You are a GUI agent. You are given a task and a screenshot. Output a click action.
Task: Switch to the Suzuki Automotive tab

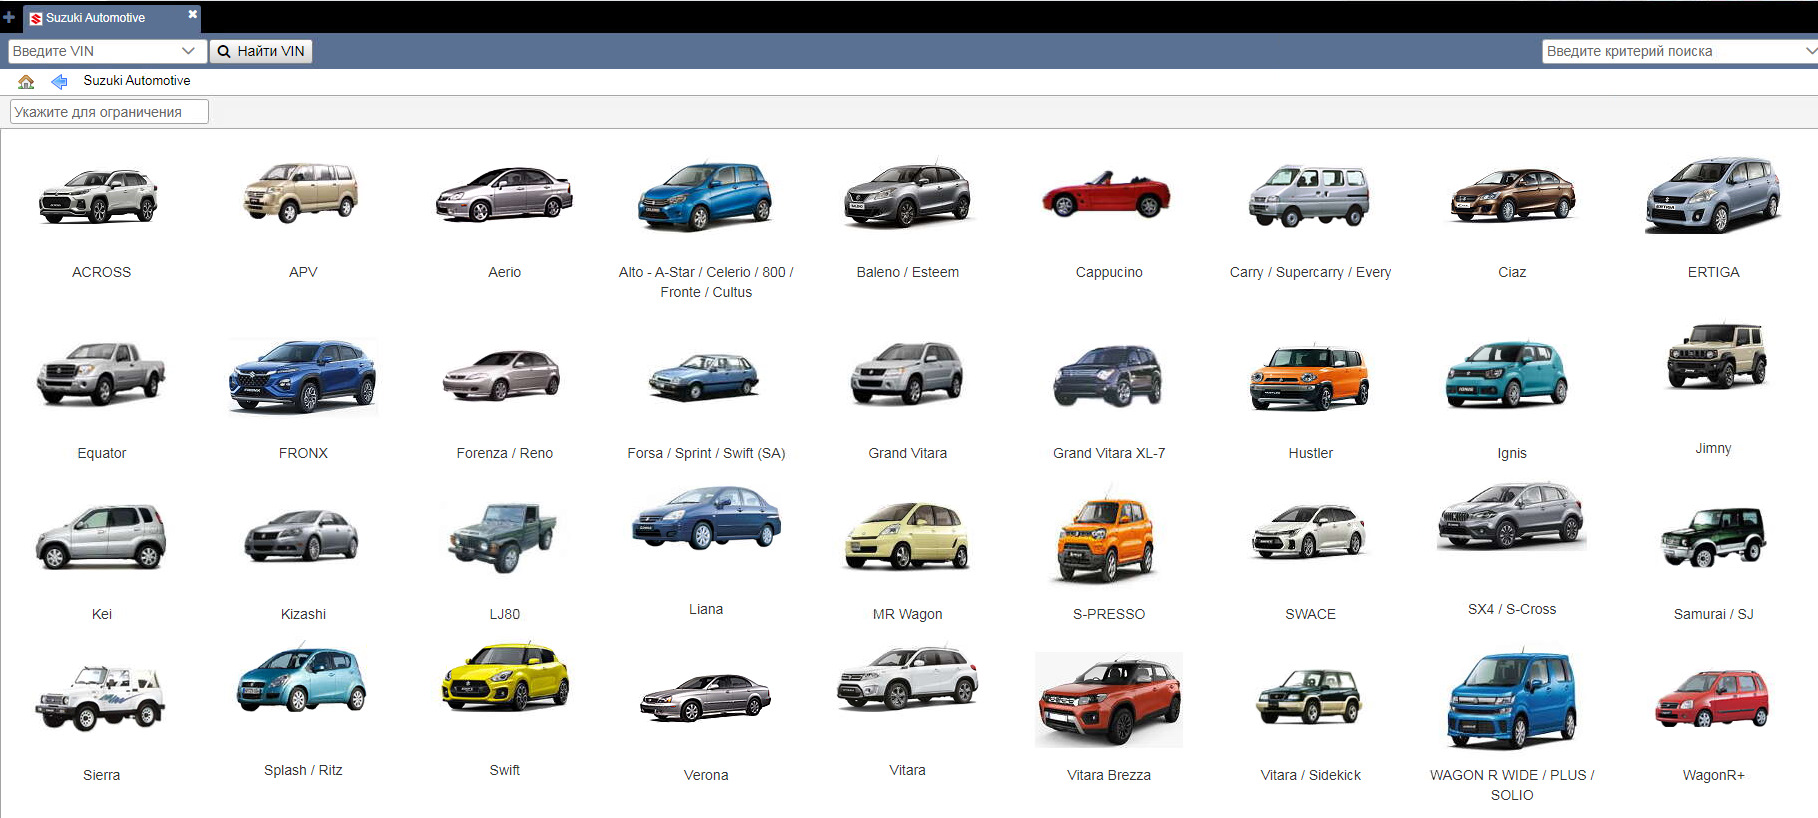[96, 18]
